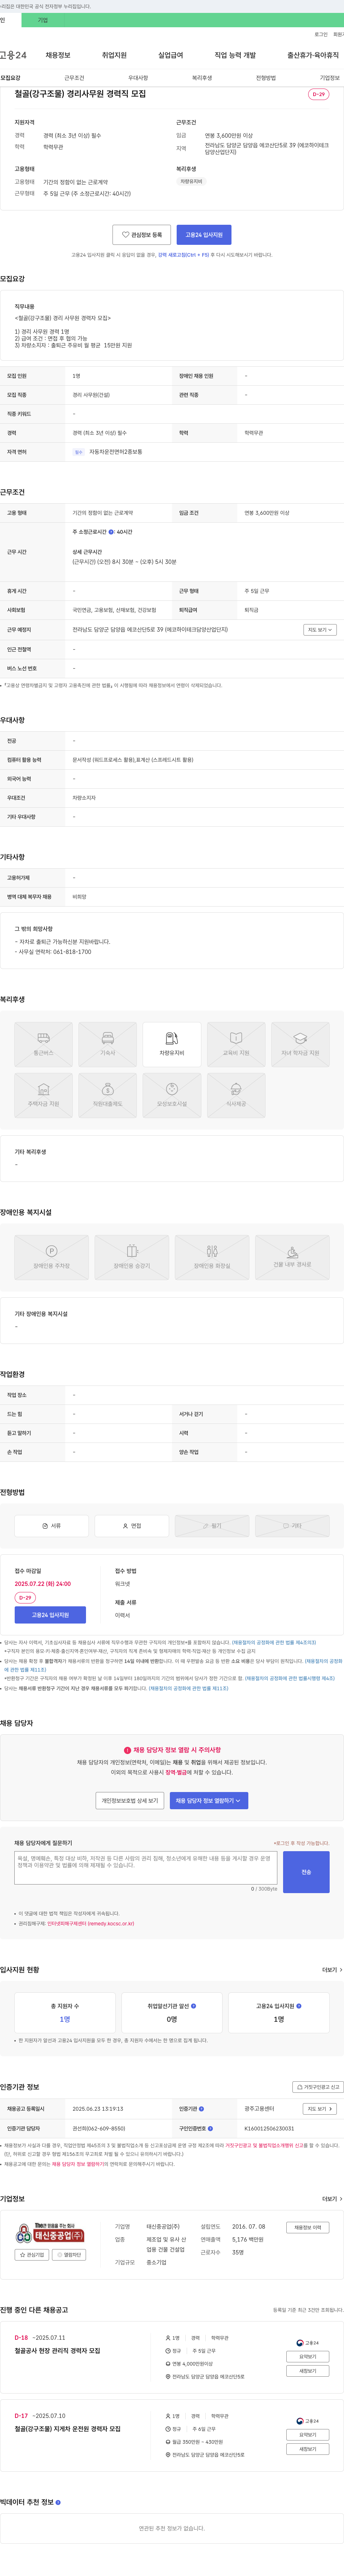Image resolution: width=344 pixels, height=2576 pixels.
Task: Select the 교육비 지원 welfare icon tile
Action: point(236,1043)
